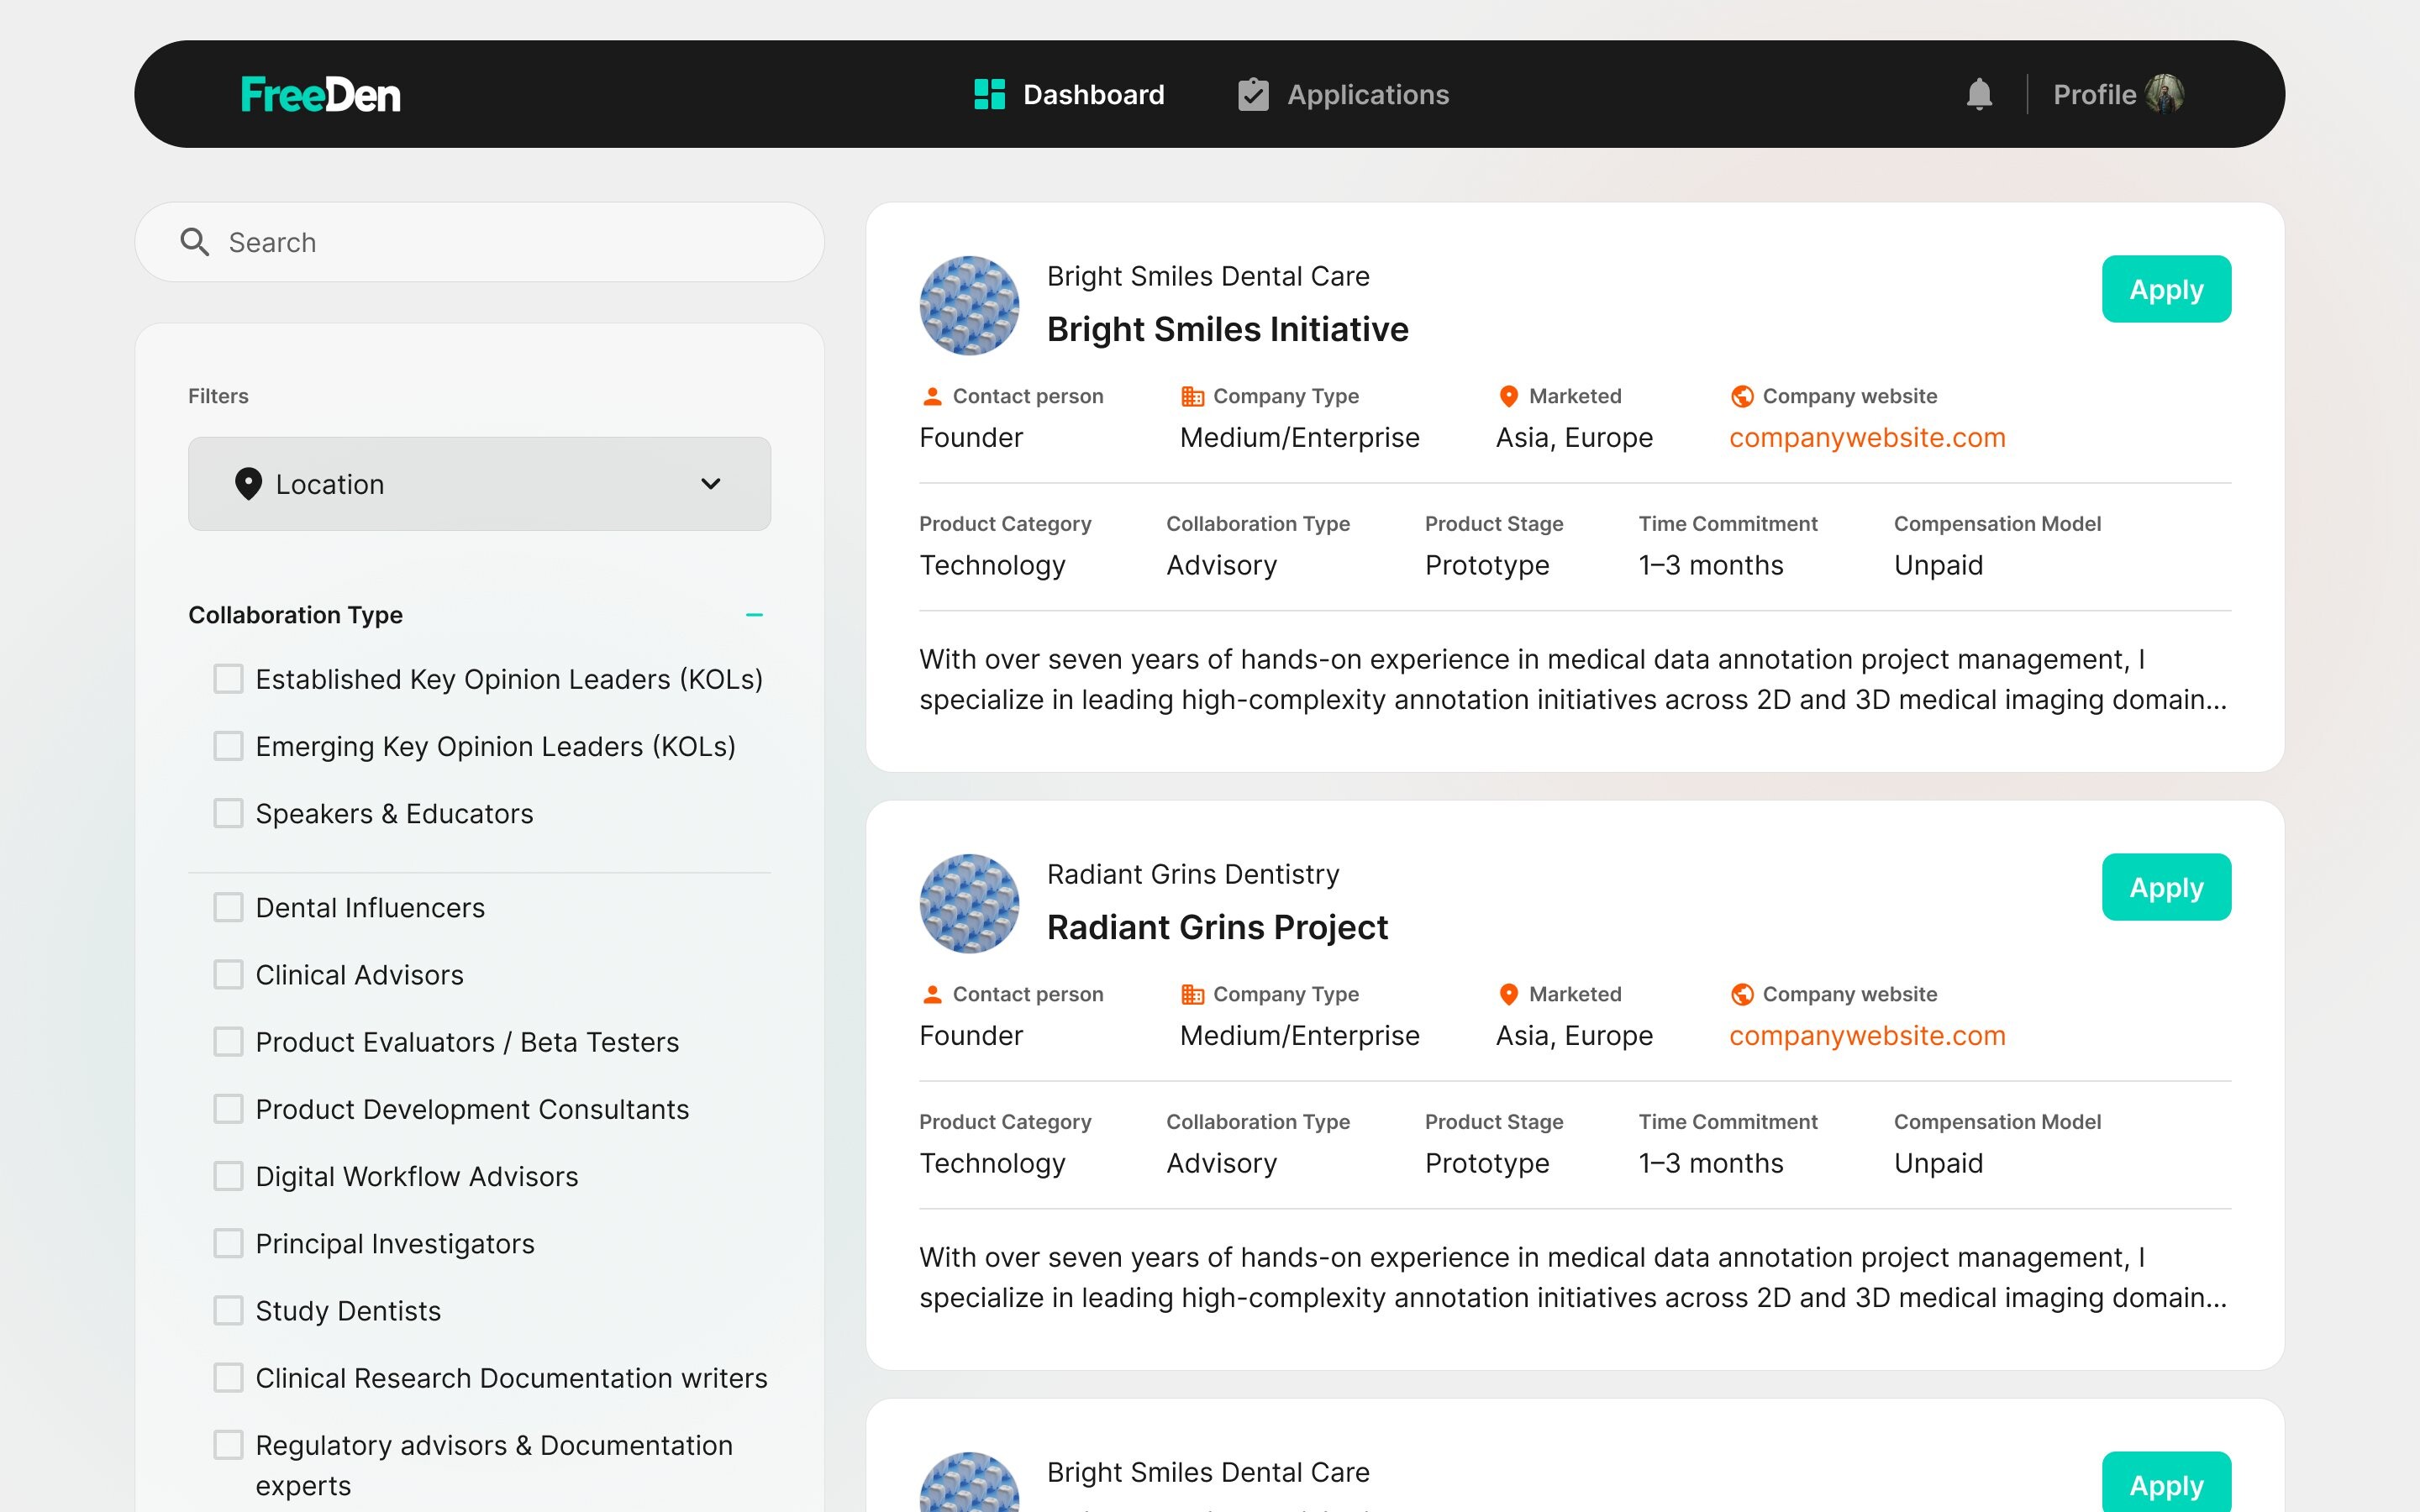Viewport: 2420px width, 1512px height.
Task: Open the Location dropdown
Action: click(479, 484)
